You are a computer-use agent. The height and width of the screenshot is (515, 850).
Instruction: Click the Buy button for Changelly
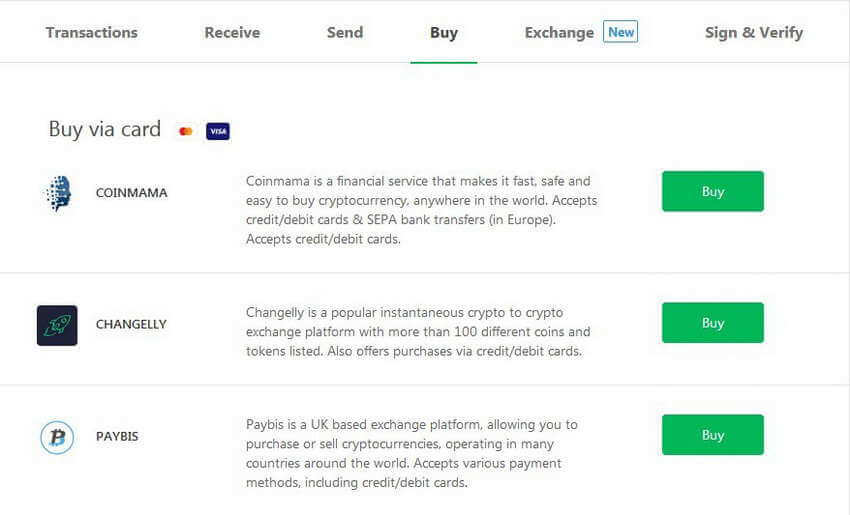pyautogui.click(x=713, y=323)
